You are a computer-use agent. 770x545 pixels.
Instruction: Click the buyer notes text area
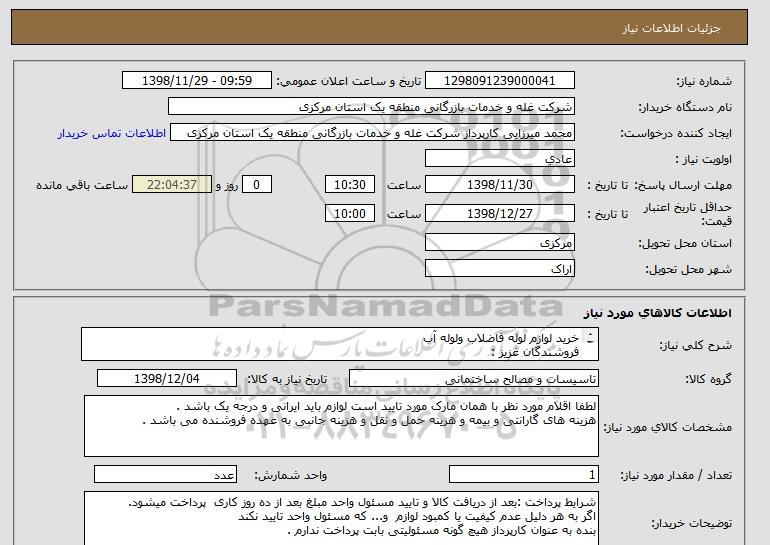[341, 518]
